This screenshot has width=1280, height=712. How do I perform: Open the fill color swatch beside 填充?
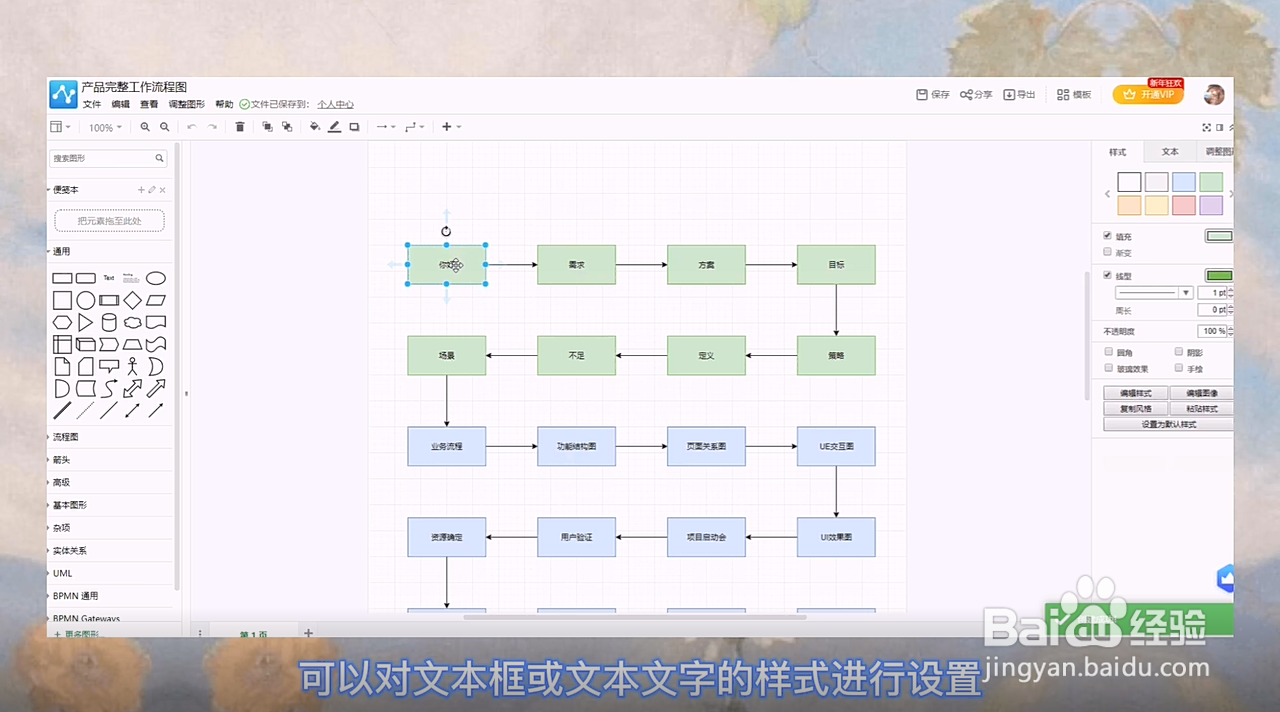[x=1219, y=236]
